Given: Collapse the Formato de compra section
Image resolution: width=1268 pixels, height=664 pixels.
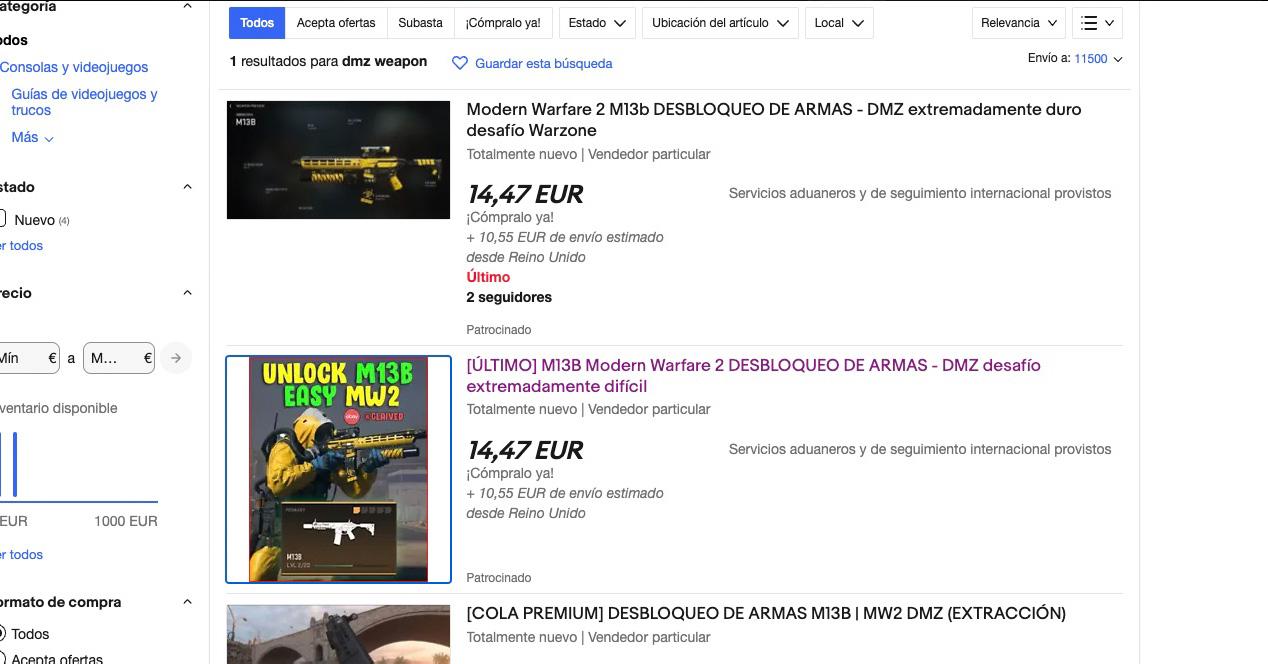Looking at the screenshot, I should click(x=187, y=602).
